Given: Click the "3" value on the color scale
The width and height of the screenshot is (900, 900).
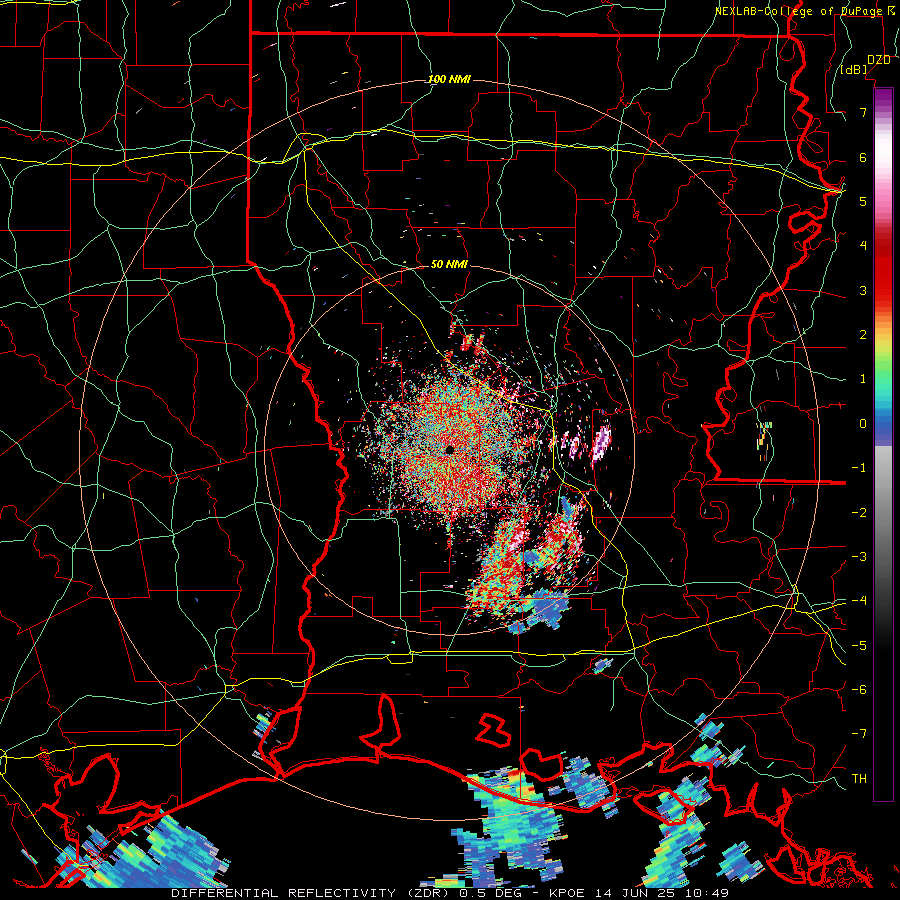Looking at the screenshot, I should [863, 290].
